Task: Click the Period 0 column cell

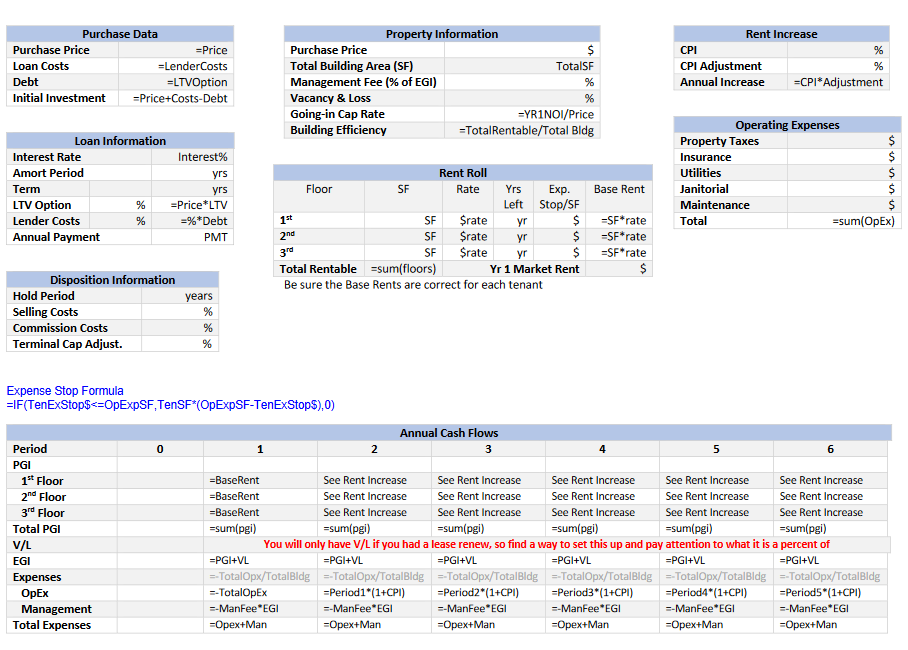Action: point(160,448)
